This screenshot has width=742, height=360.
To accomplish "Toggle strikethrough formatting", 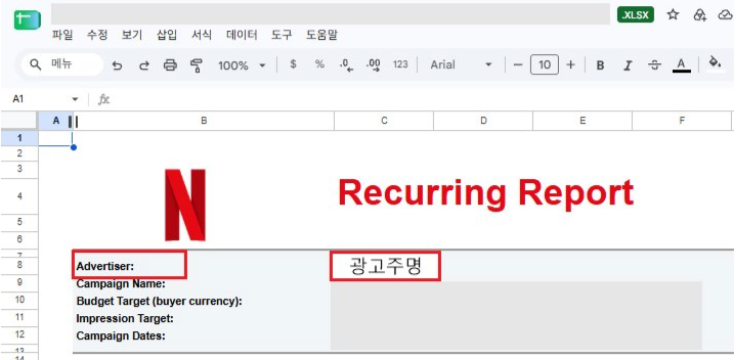I will (x=654, y=65).
